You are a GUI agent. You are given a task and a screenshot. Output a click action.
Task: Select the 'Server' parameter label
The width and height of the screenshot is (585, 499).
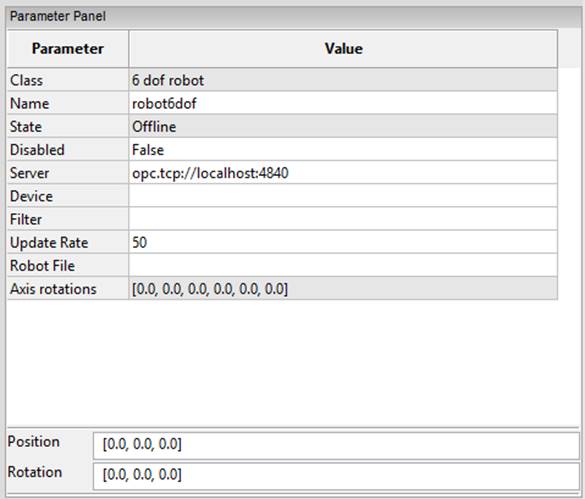[68, 173]
